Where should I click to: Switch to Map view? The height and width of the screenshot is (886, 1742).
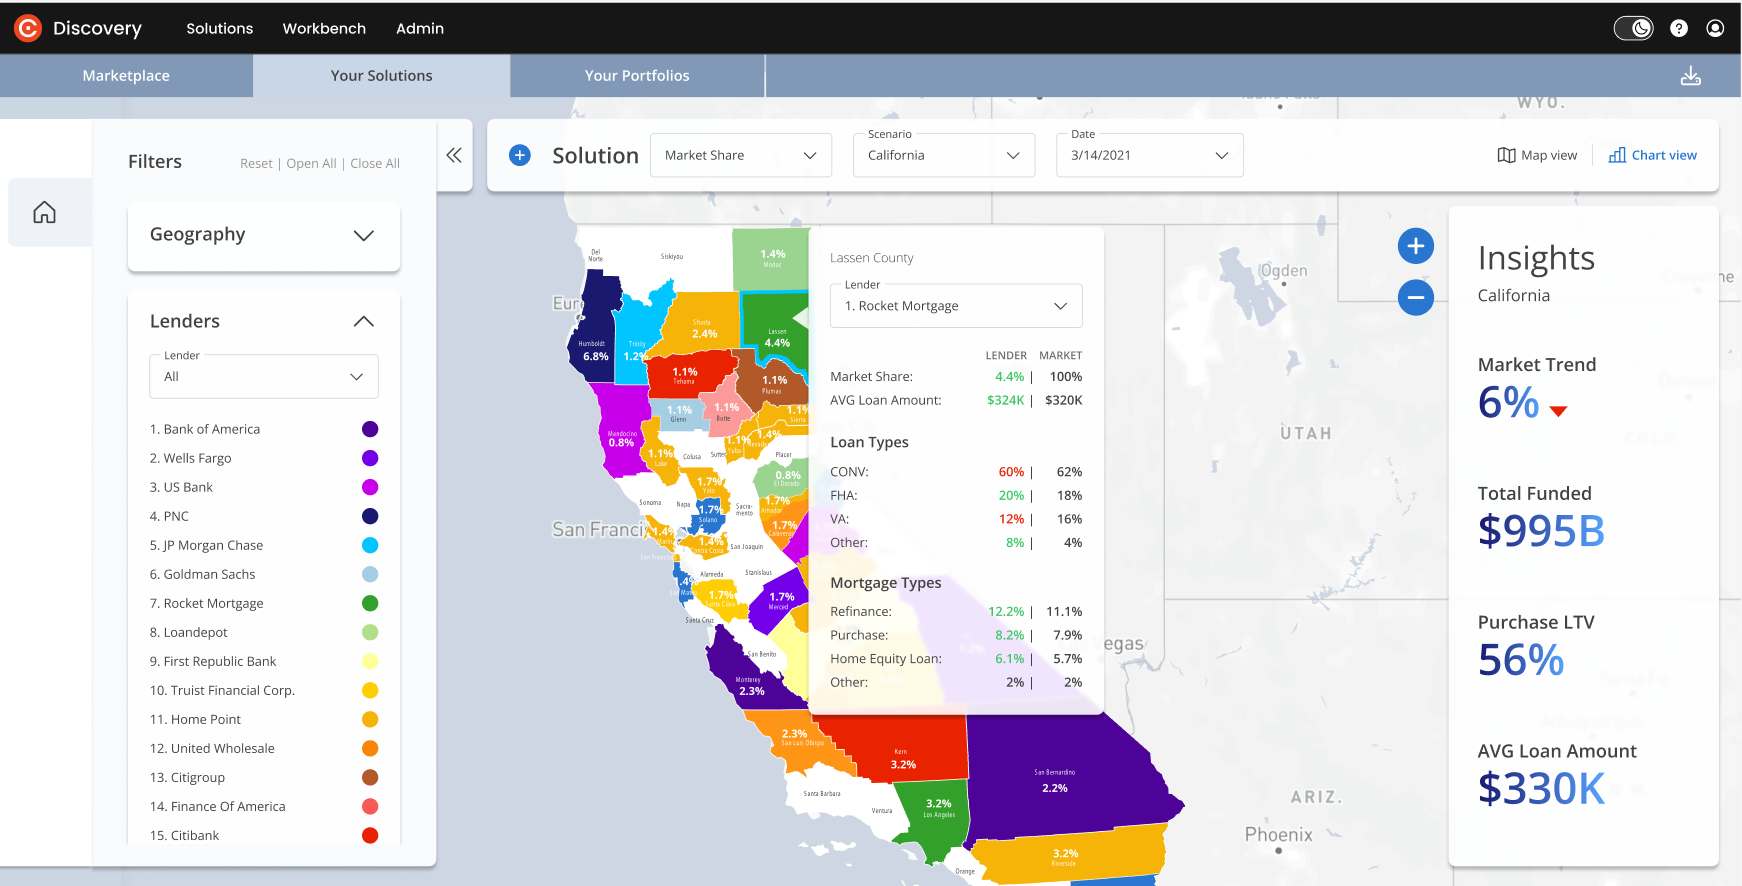[x=1537, y=155]
